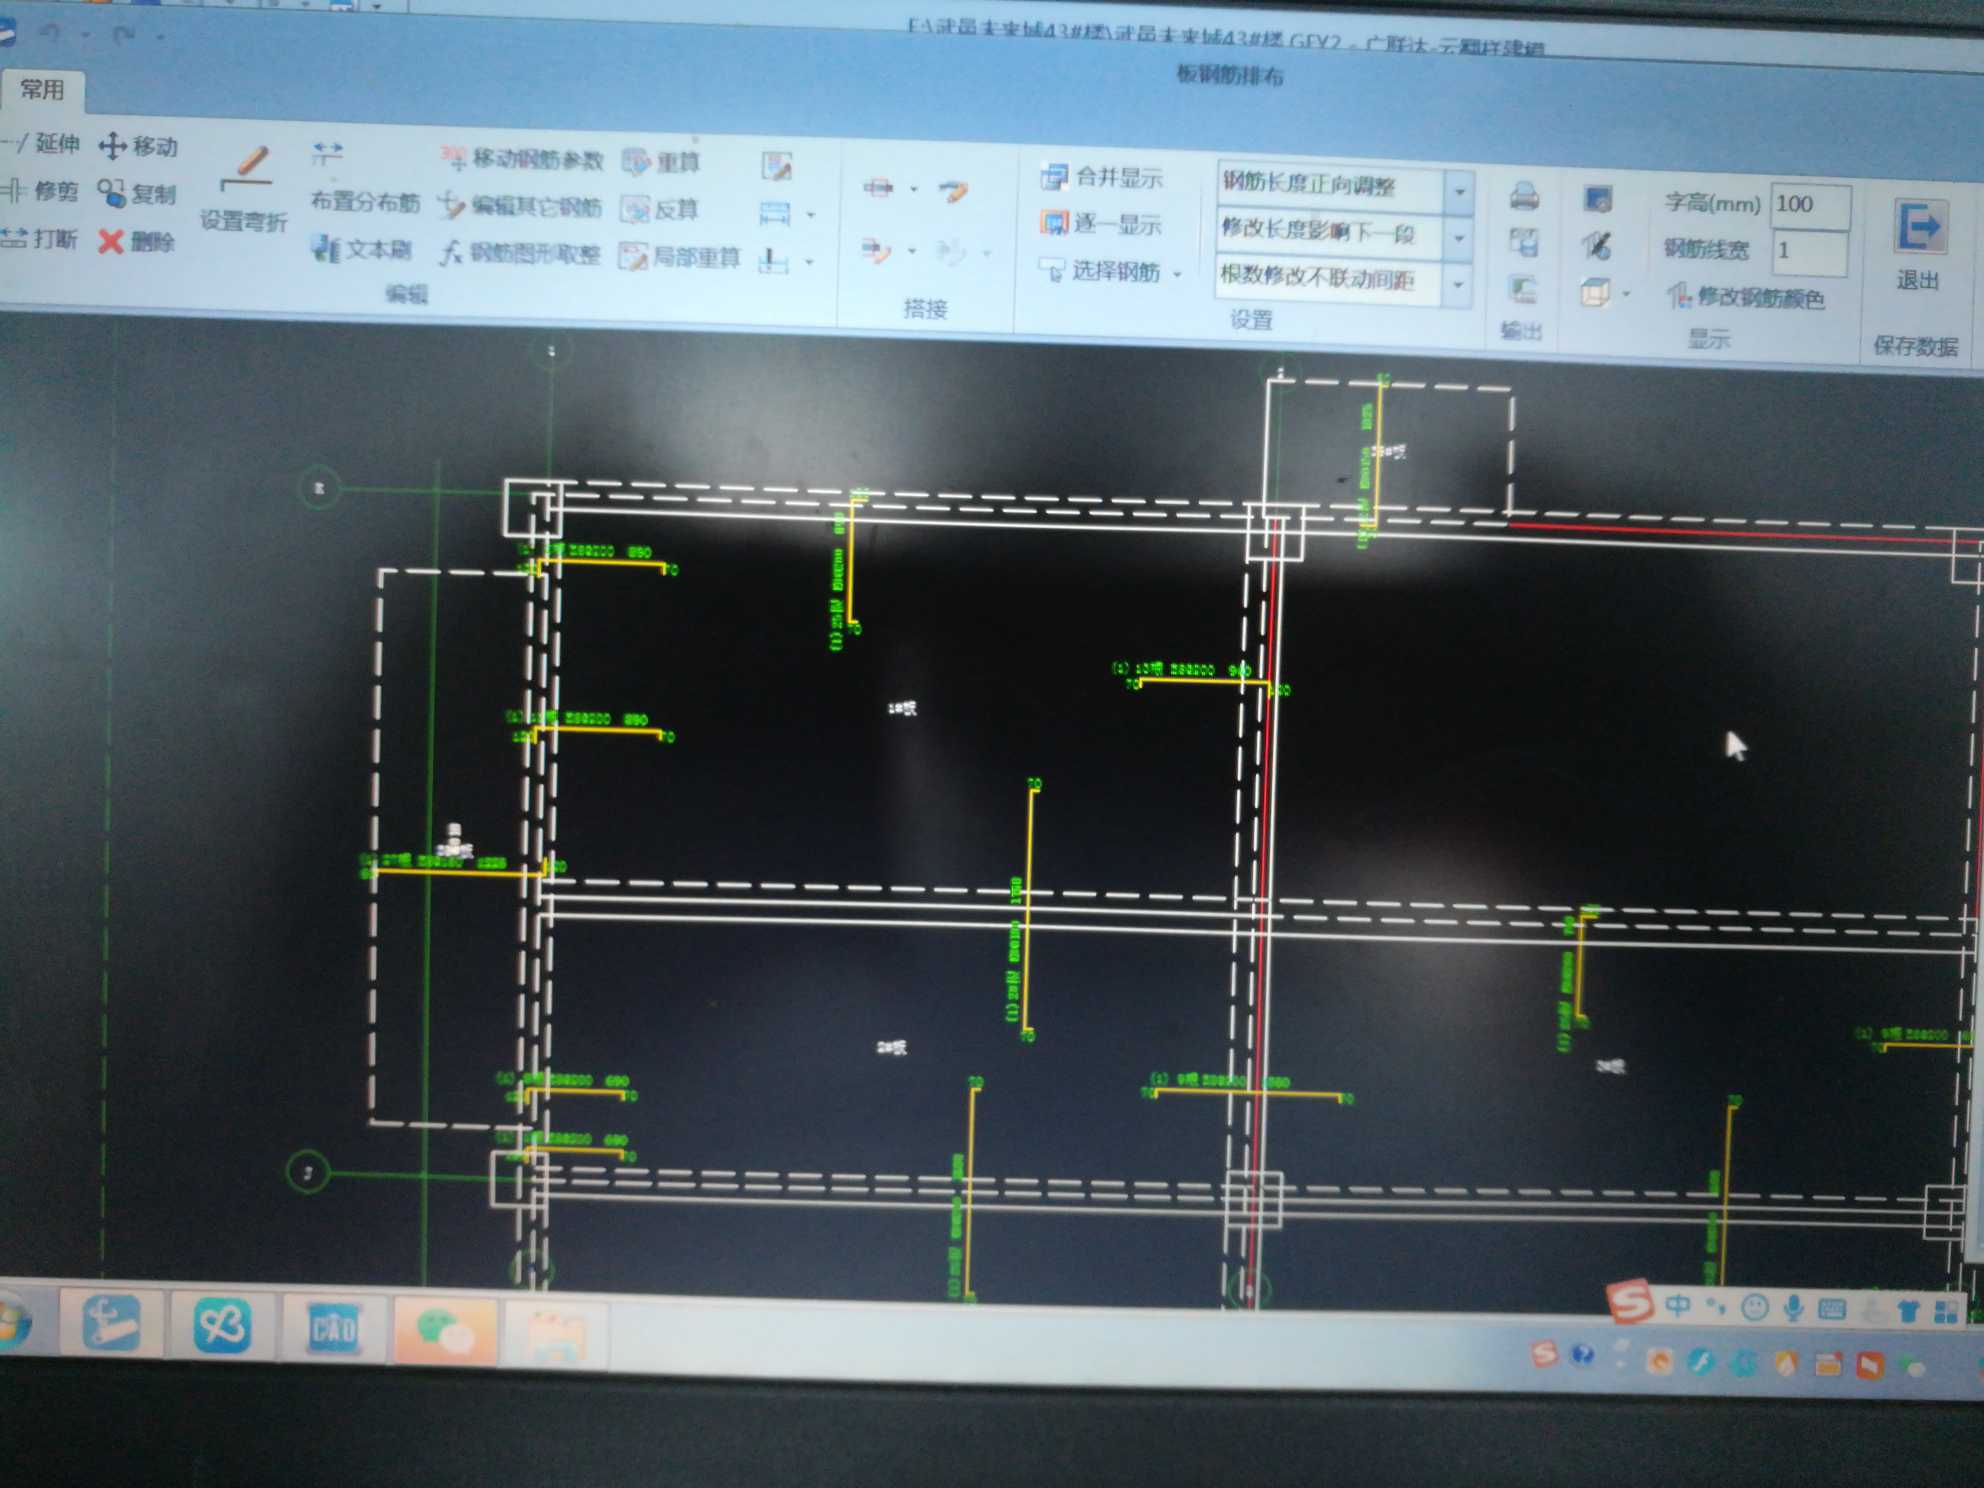Screen dimensions: 1984x1488
Task: Click 合并显示 merged display
Action: (1101, 178)
